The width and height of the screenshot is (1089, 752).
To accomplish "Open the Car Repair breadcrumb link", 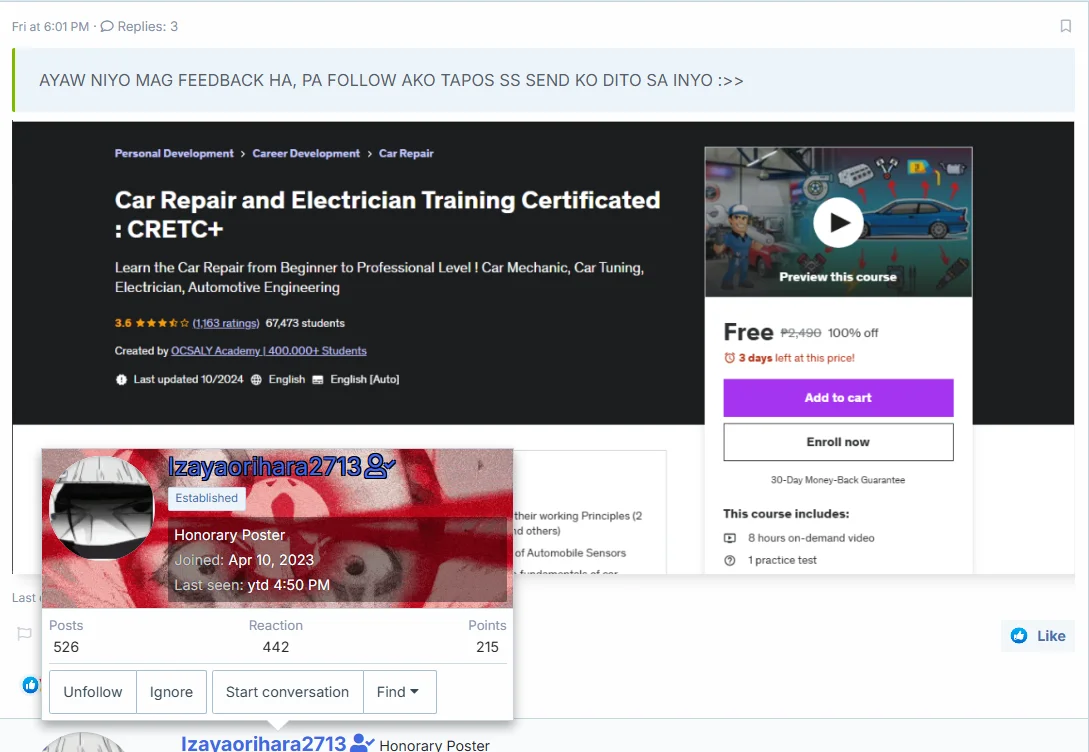I will [x=406, y=153].
